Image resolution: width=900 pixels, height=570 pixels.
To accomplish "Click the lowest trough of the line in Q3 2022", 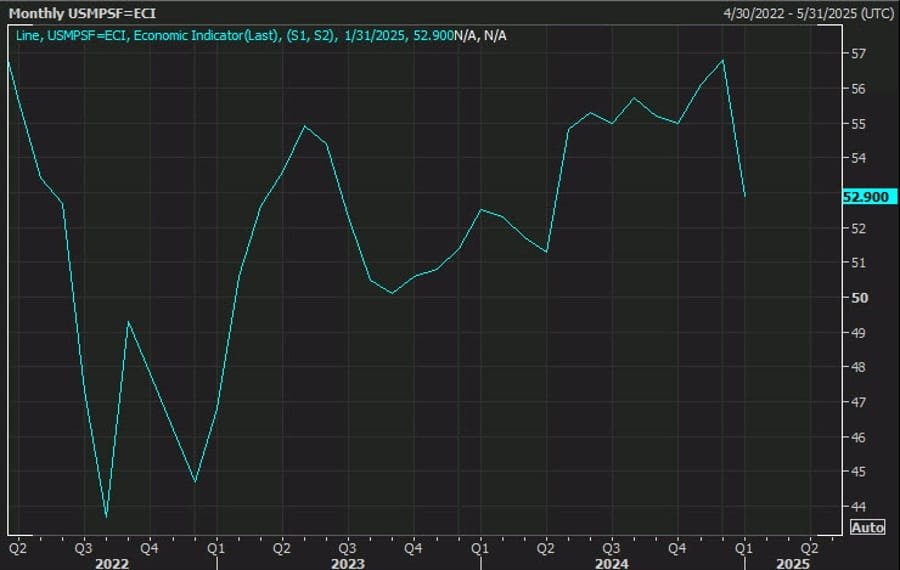I will 106,517.
